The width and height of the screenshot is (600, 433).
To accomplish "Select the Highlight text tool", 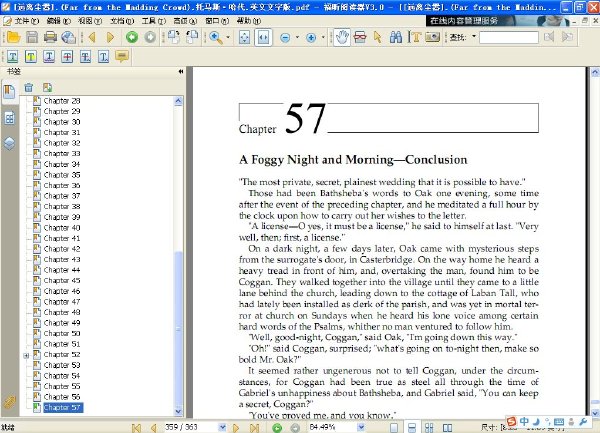I will click(31, 57).
